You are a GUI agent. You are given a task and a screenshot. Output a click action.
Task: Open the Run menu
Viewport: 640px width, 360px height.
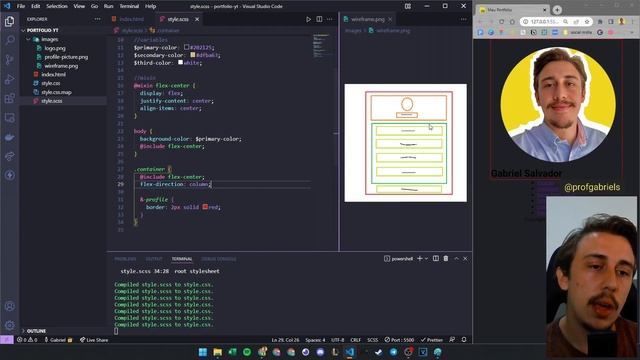click(108, 6)
